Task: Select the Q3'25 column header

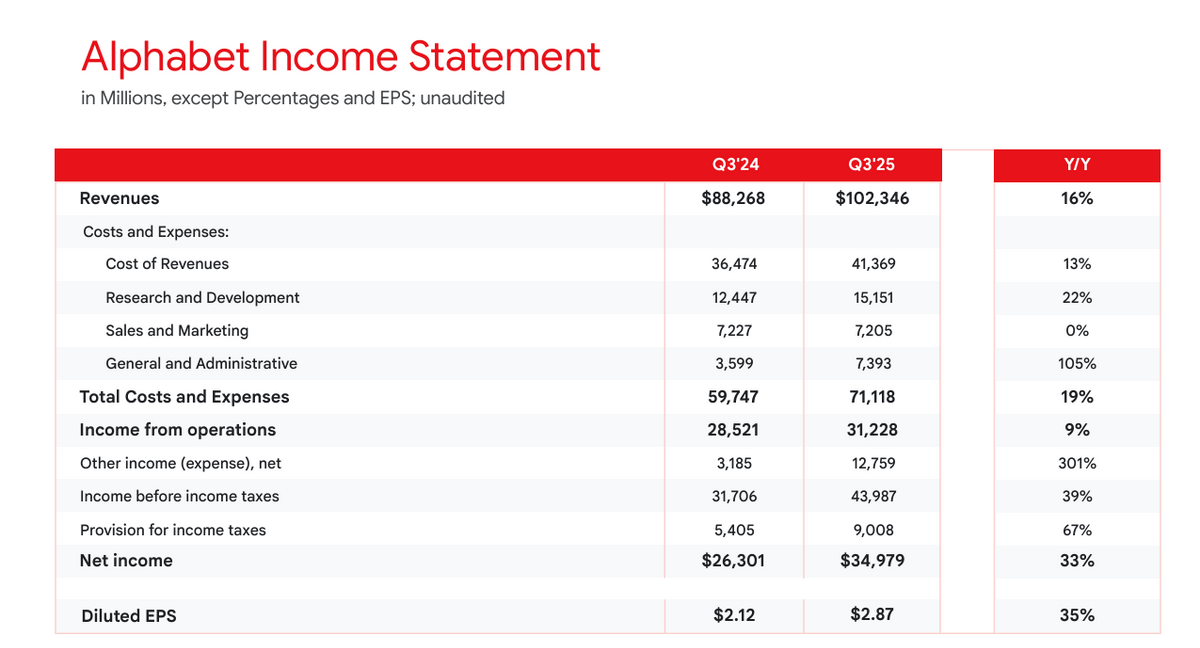Action: pos(872,165)
